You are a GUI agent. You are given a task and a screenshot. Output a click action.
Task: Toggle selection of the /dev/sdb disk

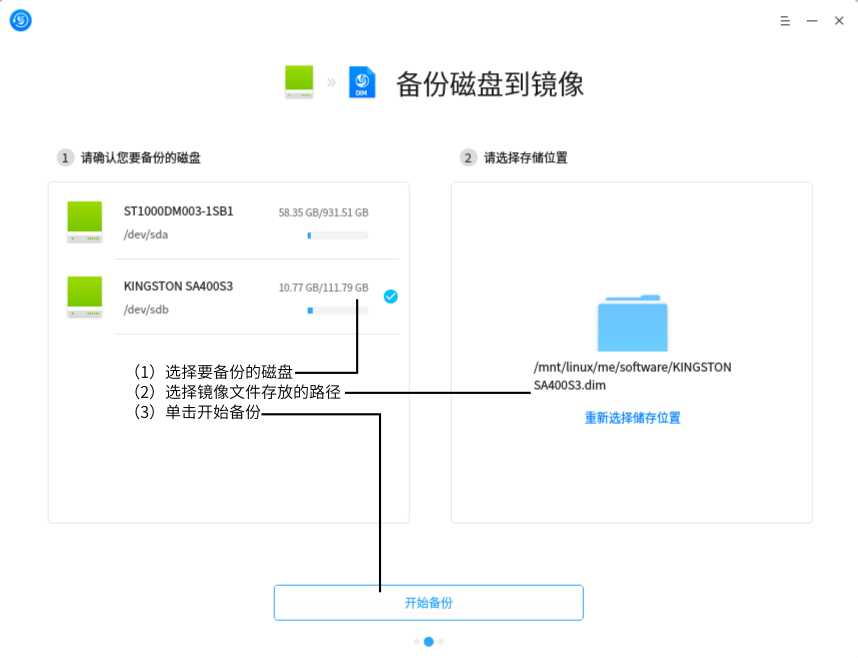pos(228,297)
